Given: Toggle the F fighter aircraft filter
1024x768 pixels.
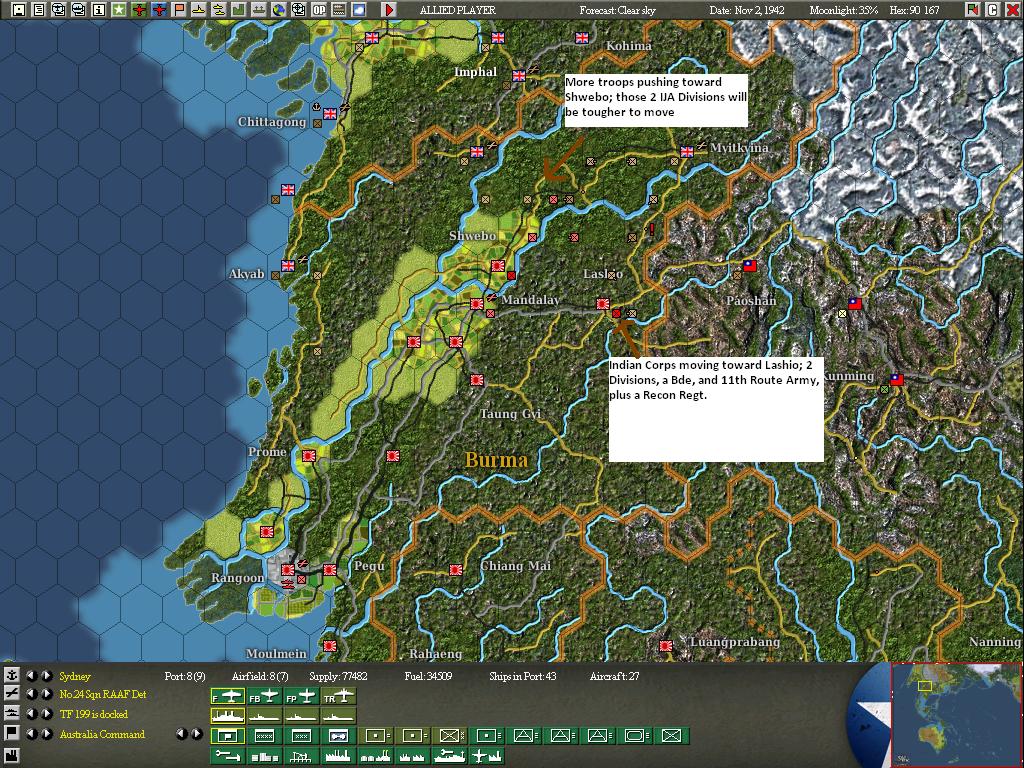Looking at the screenshot, I should pyautogui.click(x=228, y=696).
